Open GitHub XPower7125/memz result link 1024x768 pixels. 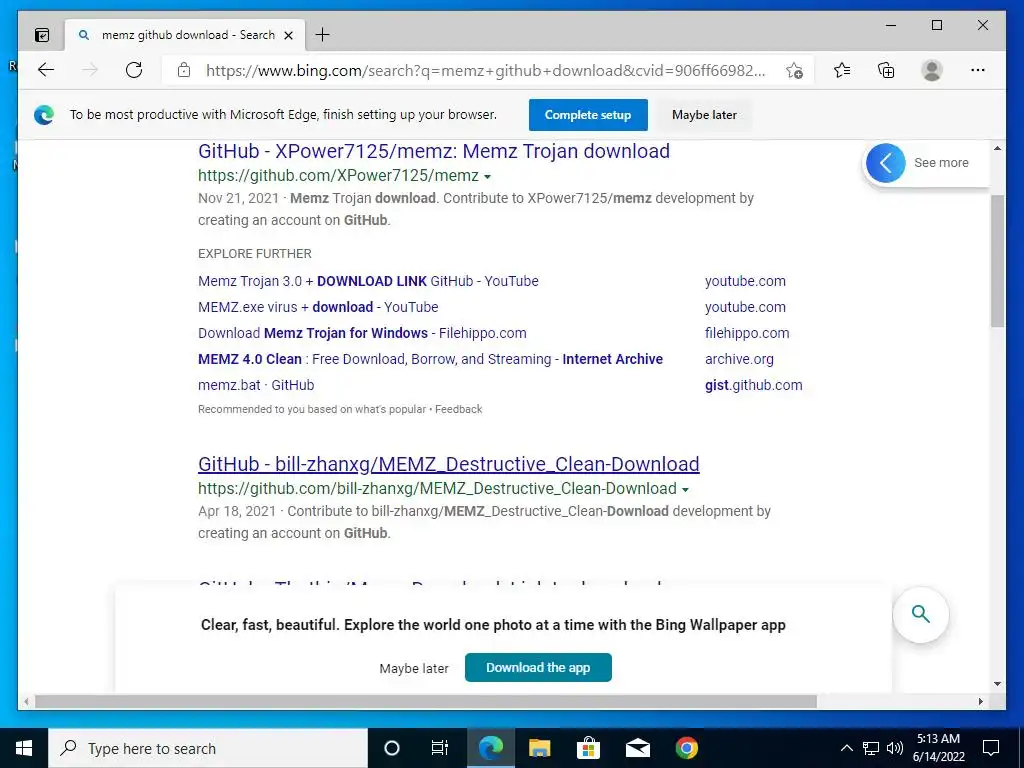[x=434, y=151]
